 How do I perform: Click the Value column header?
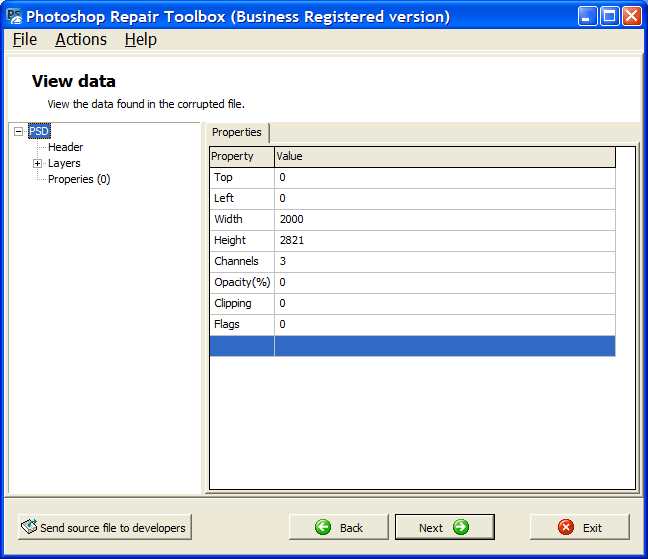tap(445, 157)
